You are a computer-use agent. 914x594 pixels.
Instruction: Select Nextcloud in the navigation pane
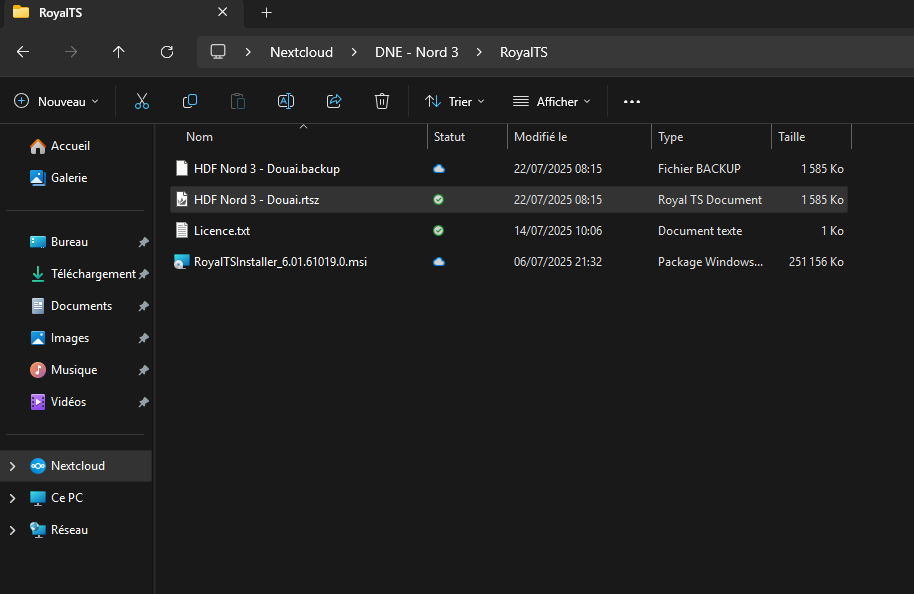[x=78, y=466]
